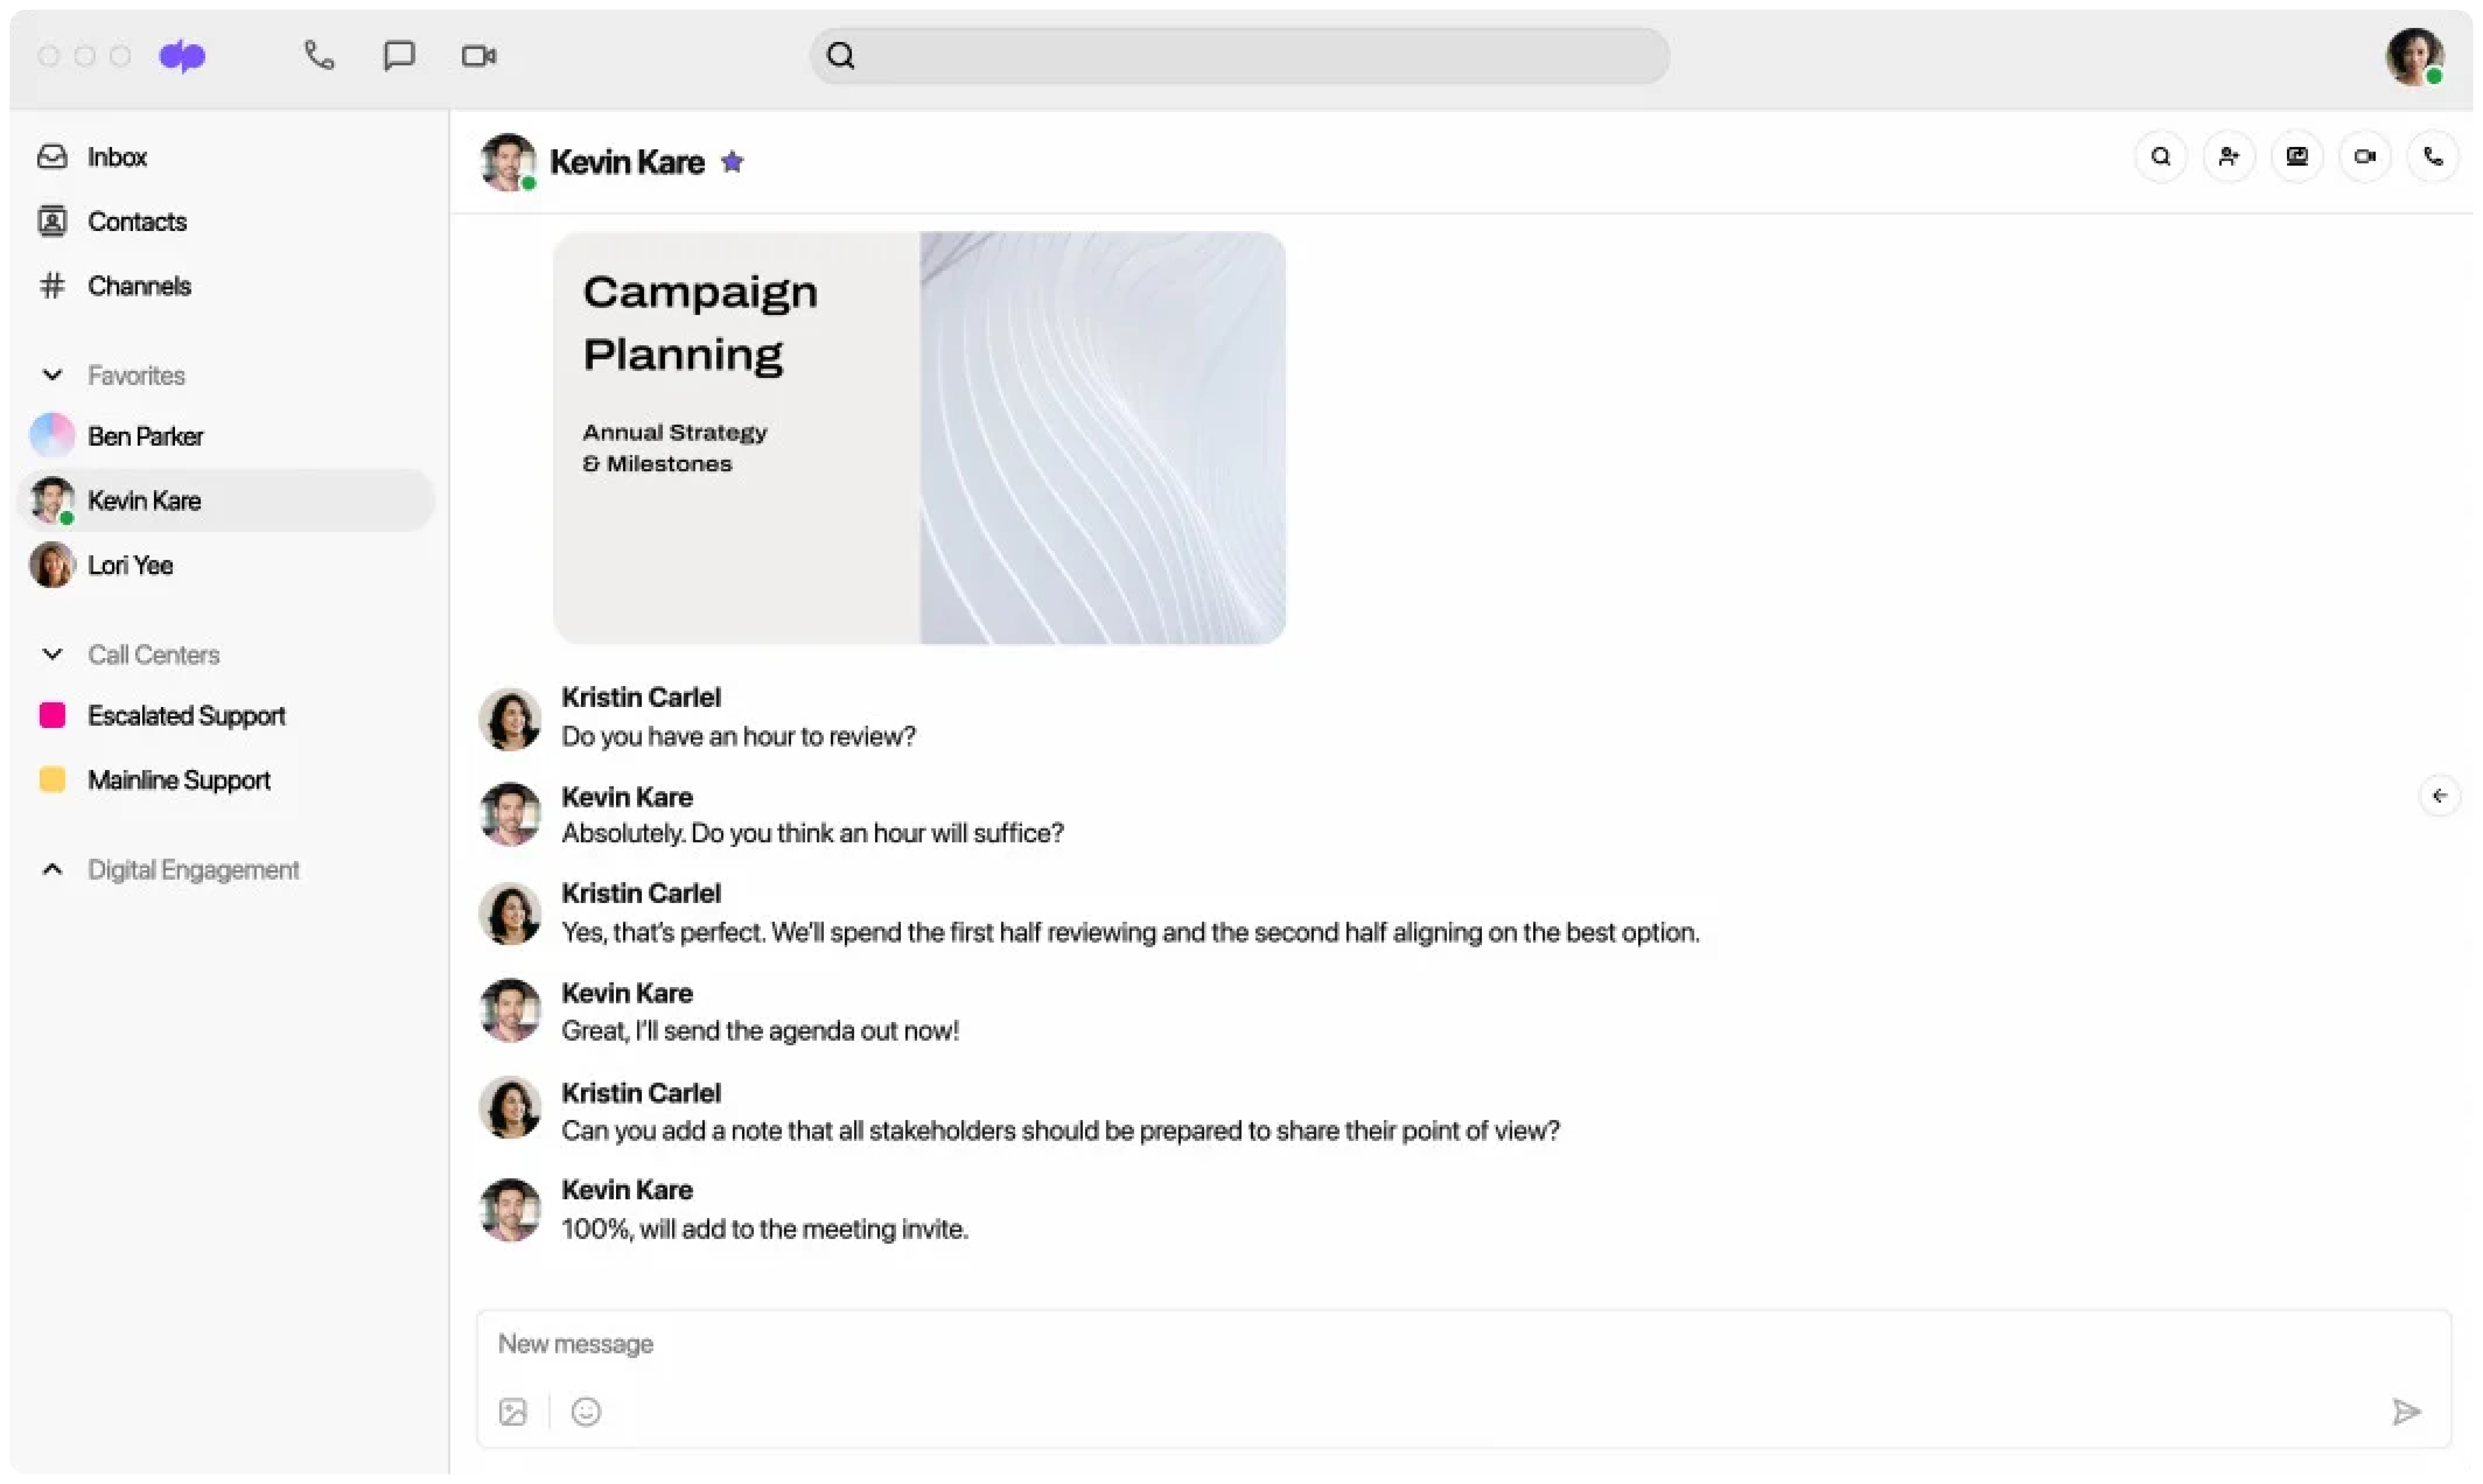Click the magnifier icon in search bar
Screen dimensions: 2483x1484
pyautogui.click(x=841, y=56)
